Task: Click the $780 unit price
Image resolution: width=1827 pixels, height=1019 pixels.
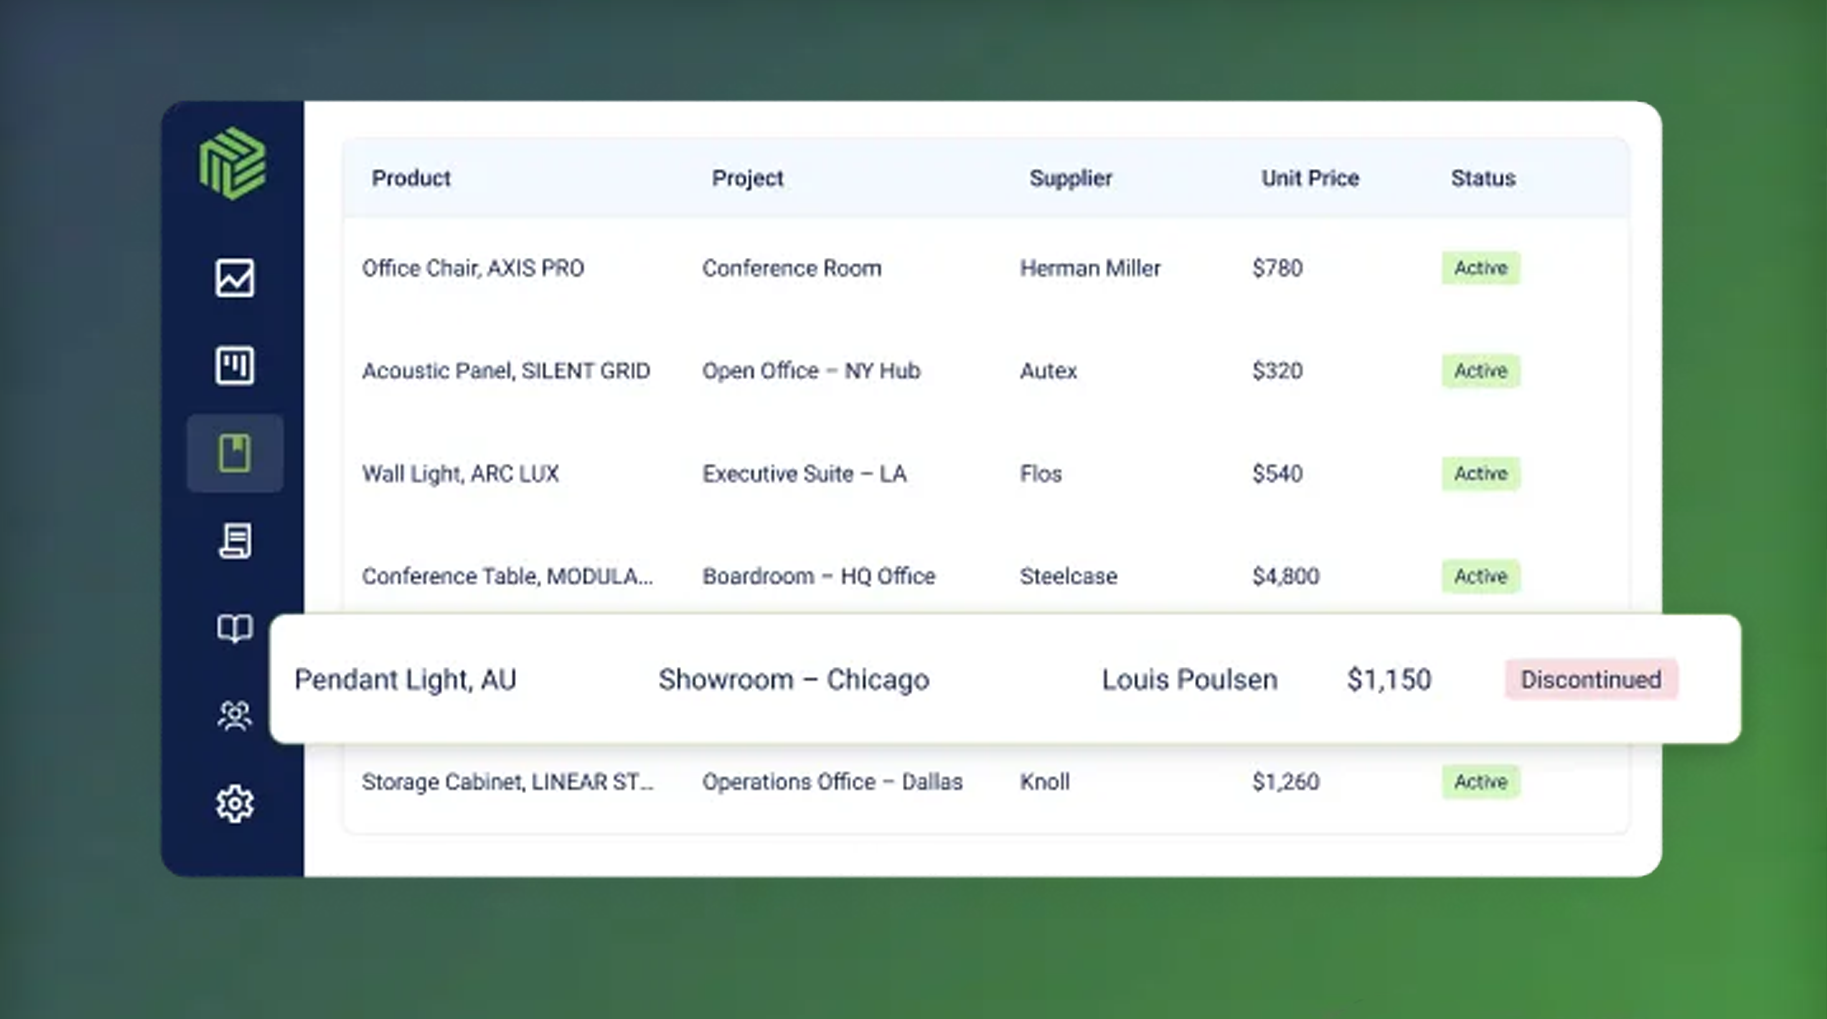Action: [1277, 268]
